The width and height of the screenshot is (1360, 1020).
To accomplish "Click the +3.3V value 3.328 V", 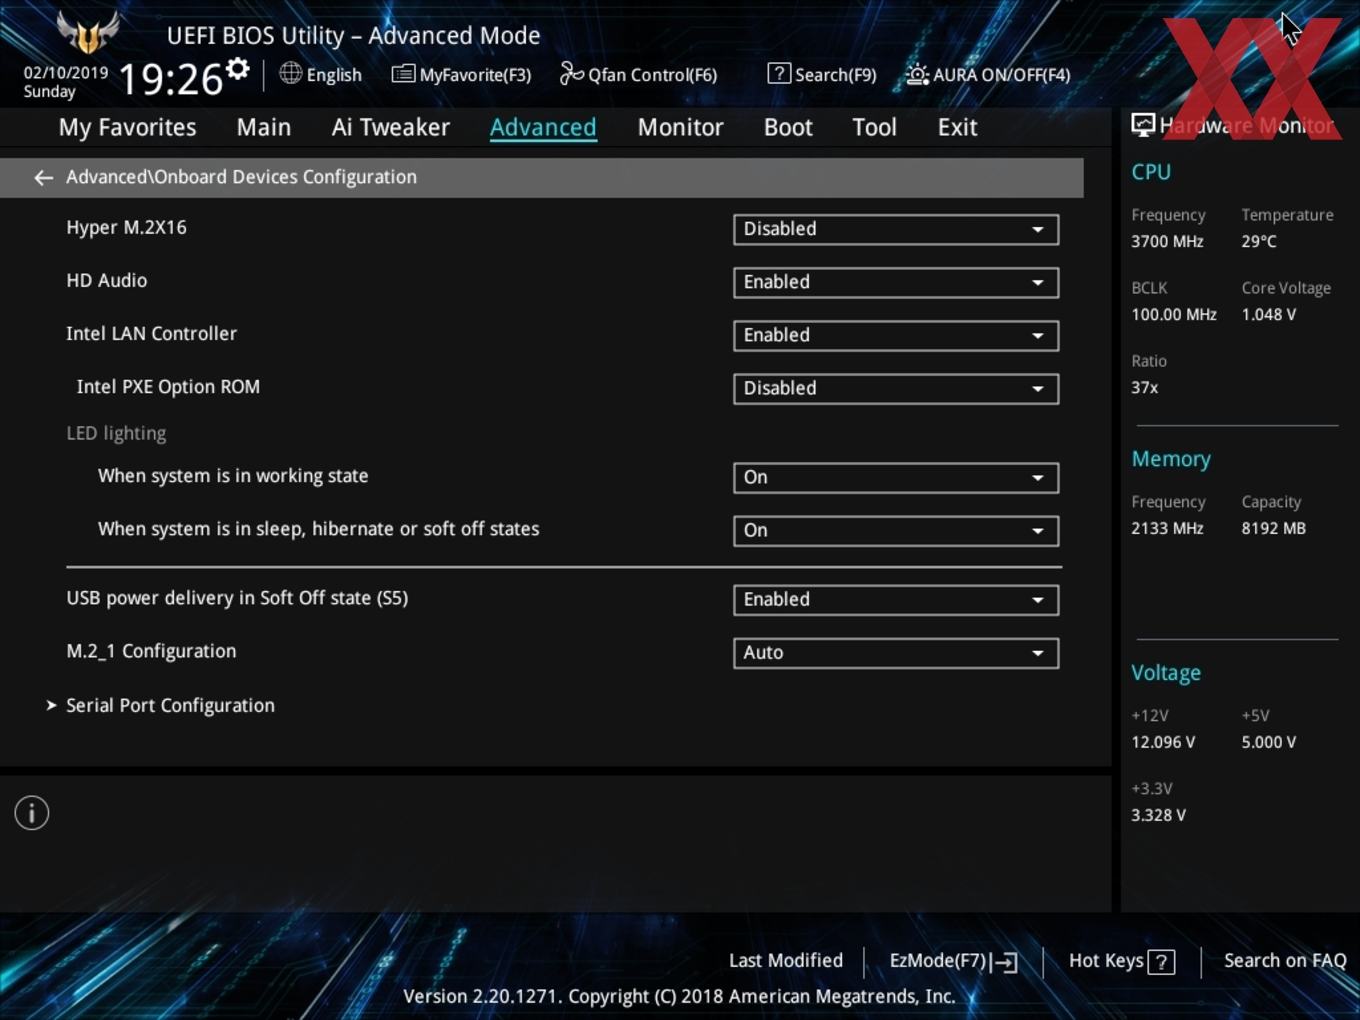I will (x=1158, y=815).
